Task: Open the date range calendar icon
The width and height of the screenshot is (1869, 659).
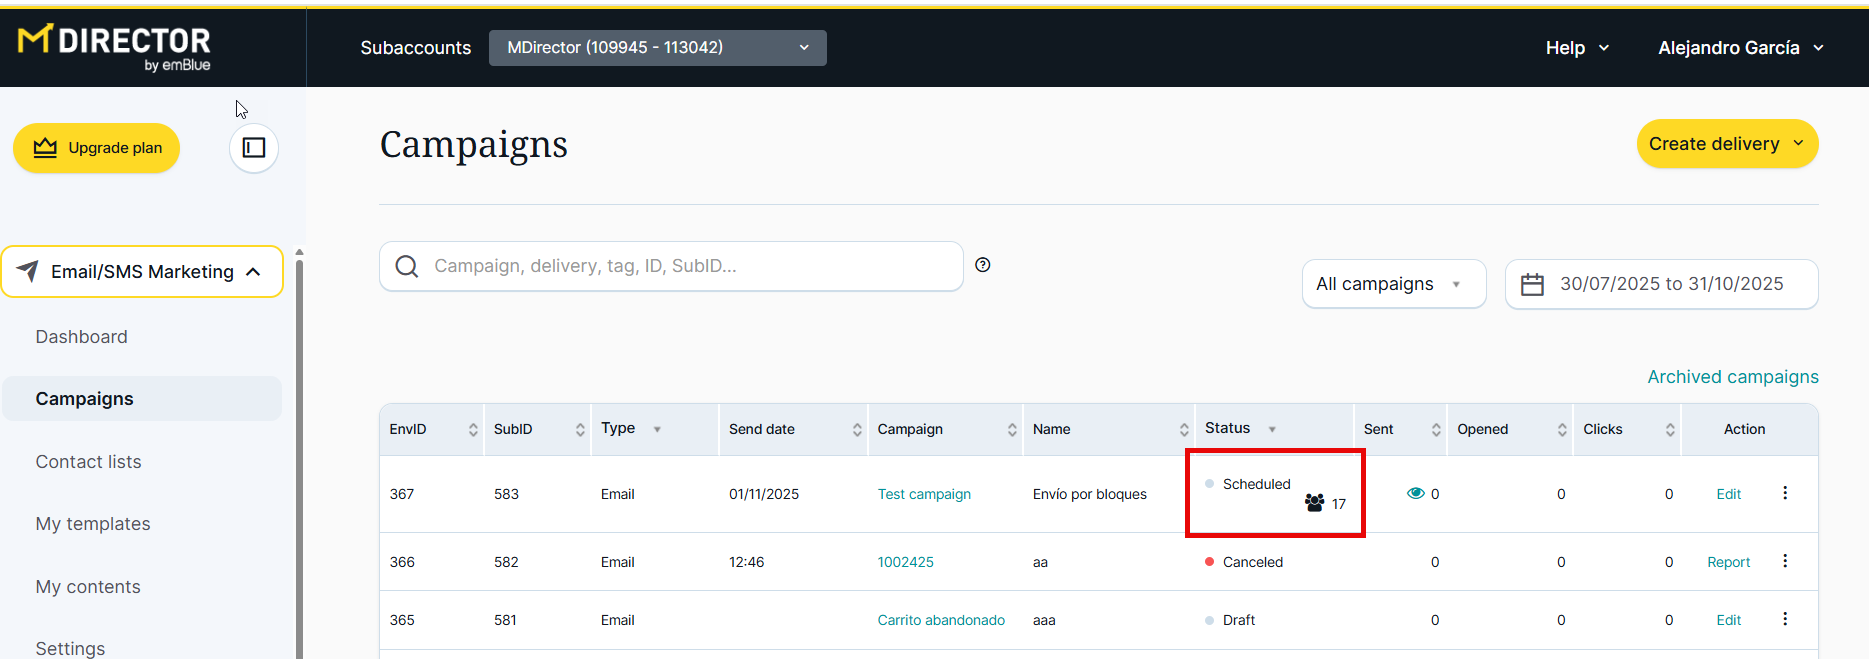Action: (1532, 285)
